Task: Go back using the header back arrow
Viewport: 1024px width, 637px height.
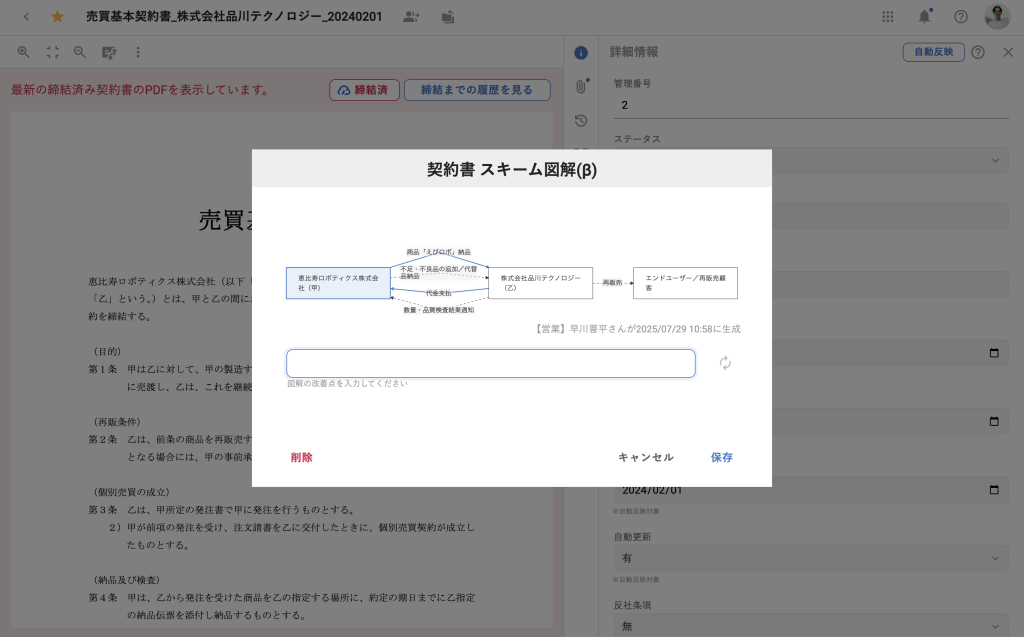Action: [26, 17]
